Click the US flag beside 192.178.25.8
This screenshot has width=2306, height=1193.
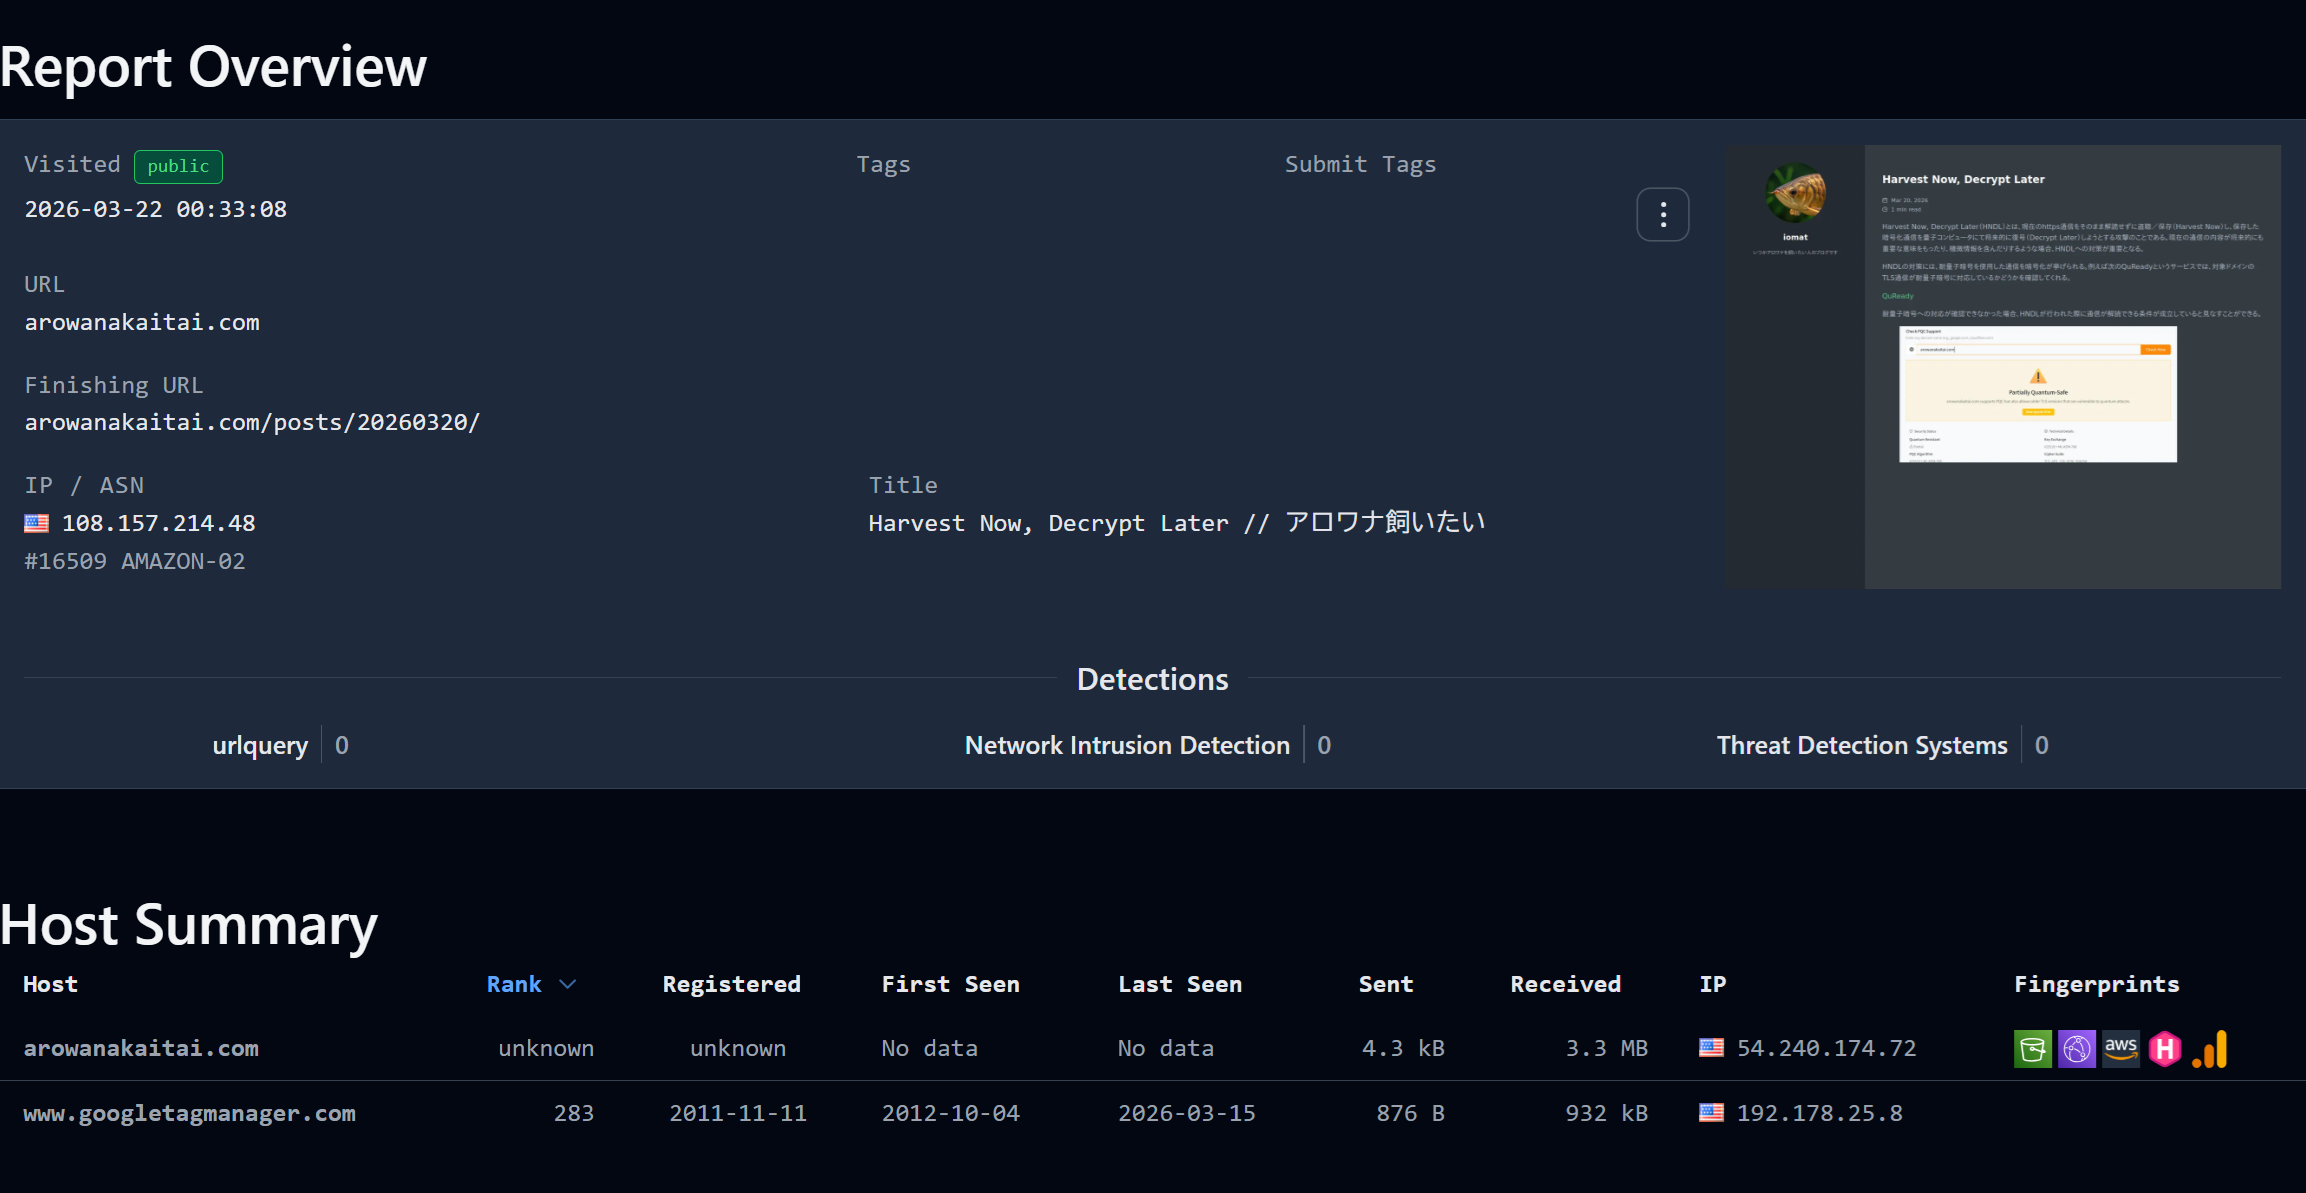point(1711,1113)
